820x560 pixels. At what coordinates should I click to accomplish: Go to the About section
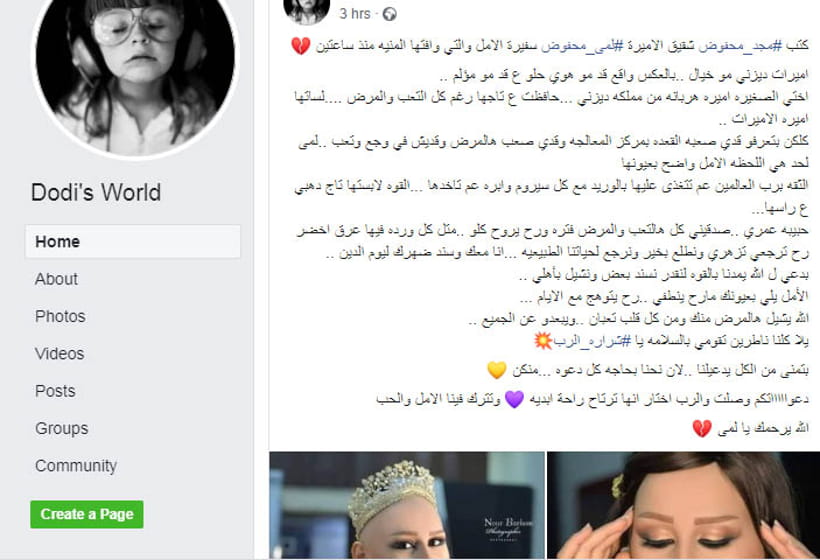(x=56, y=279)
